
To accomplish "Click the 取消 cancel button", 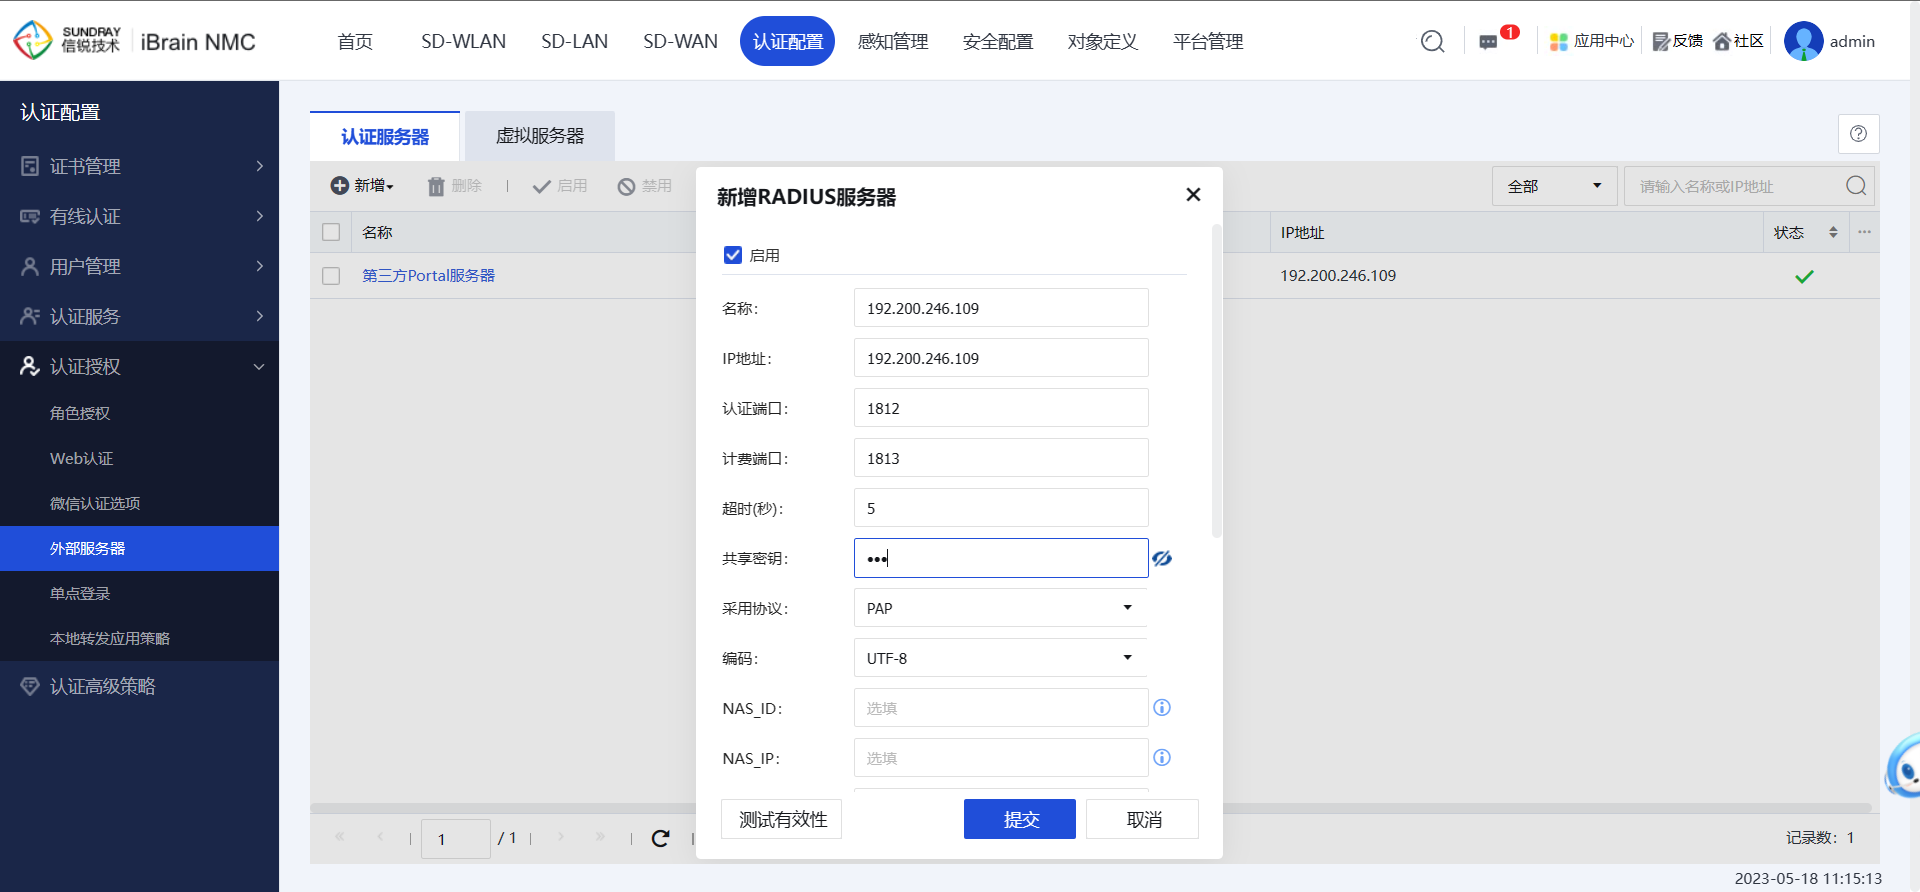I will 1143,819.
